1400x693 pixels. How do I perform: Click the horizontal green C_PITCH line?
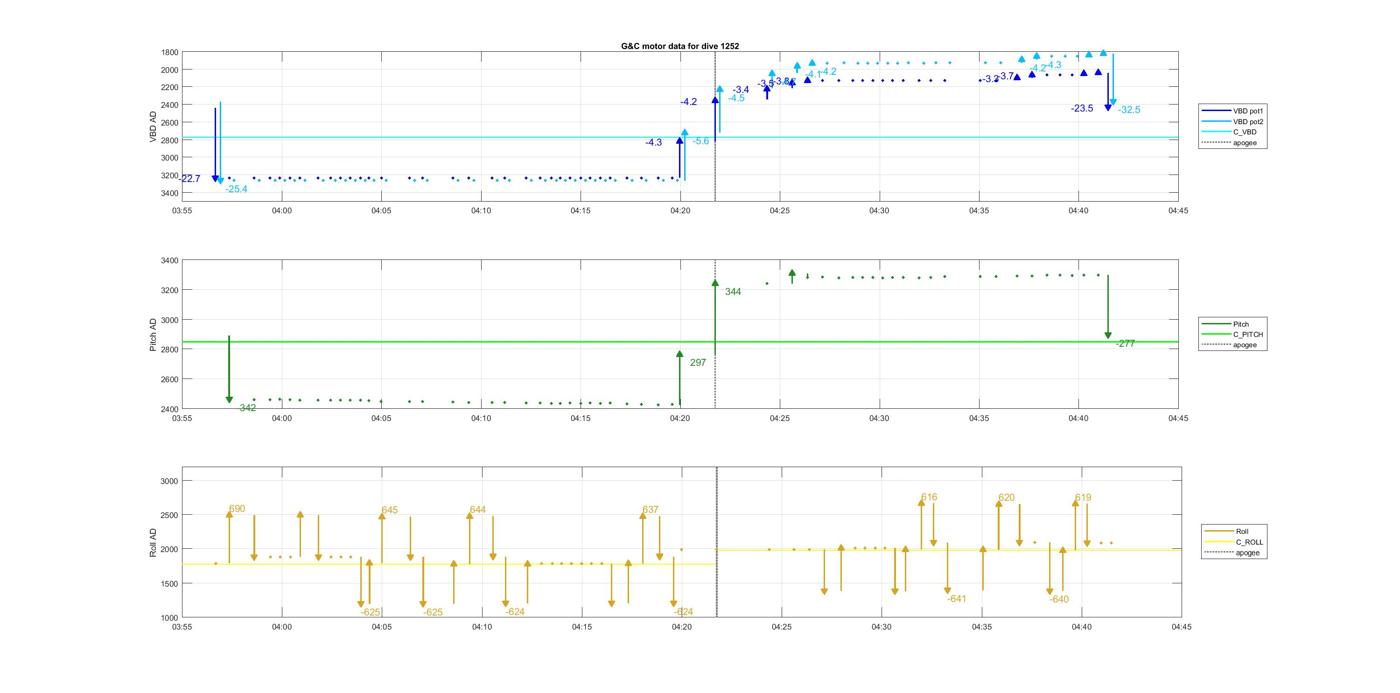pyautogui.click(x=680, y=342)
